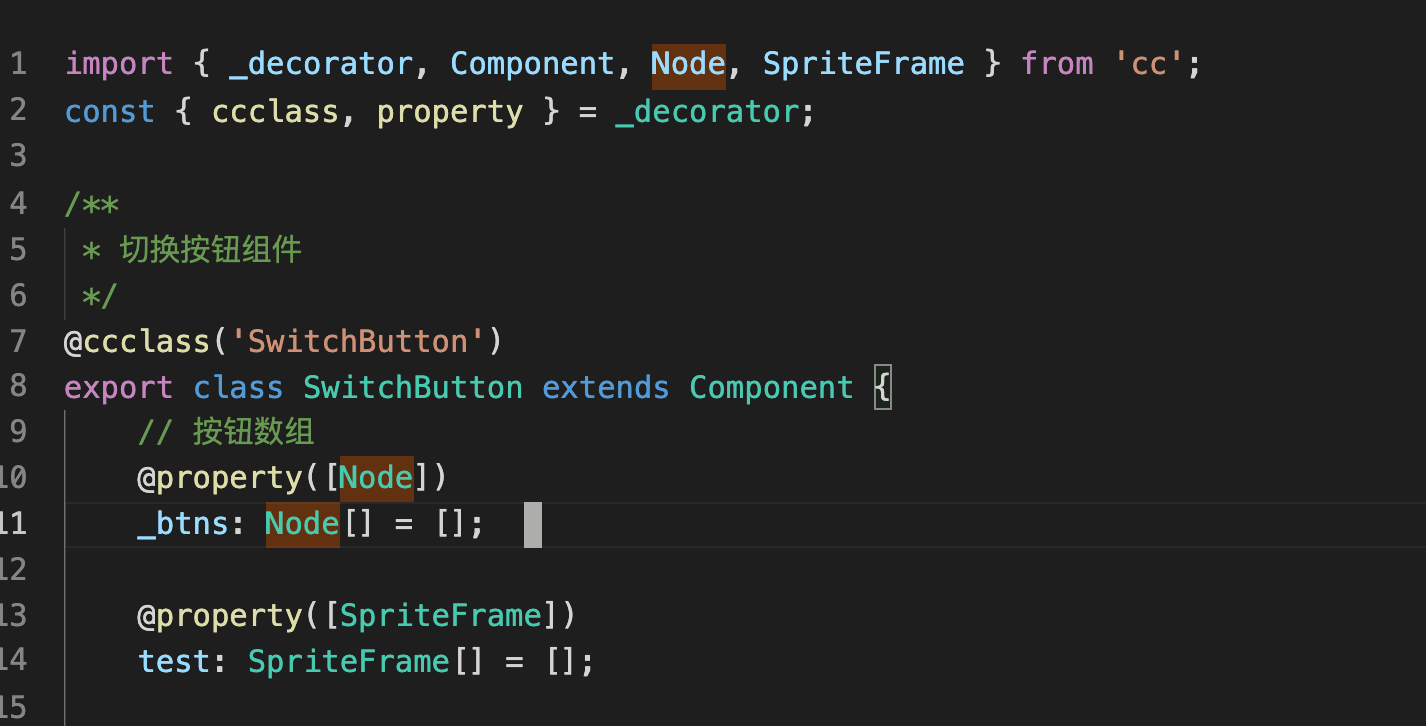The image size is (1426, 726).
Task: Click ccclass in the const destructuring
Action: coord(275,111)
